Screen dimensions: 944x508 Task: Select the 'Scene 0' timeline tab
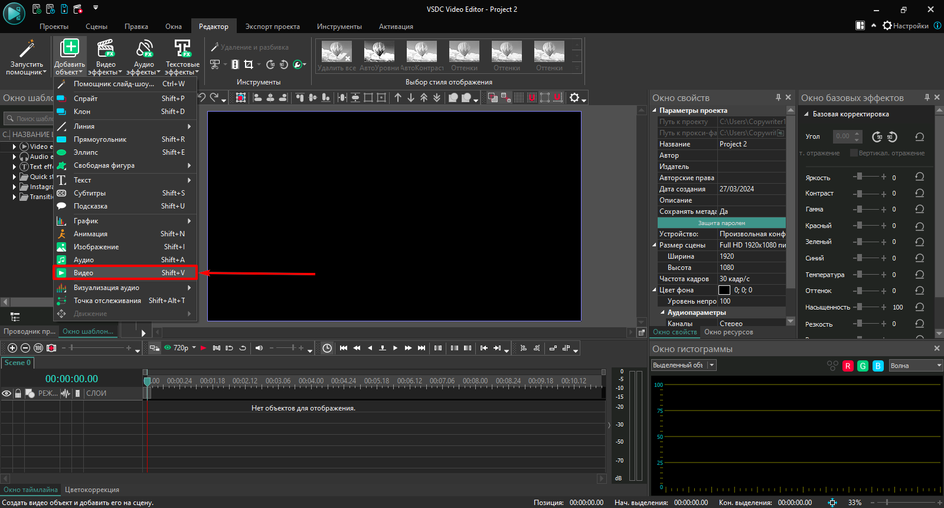tap(17, 363)
